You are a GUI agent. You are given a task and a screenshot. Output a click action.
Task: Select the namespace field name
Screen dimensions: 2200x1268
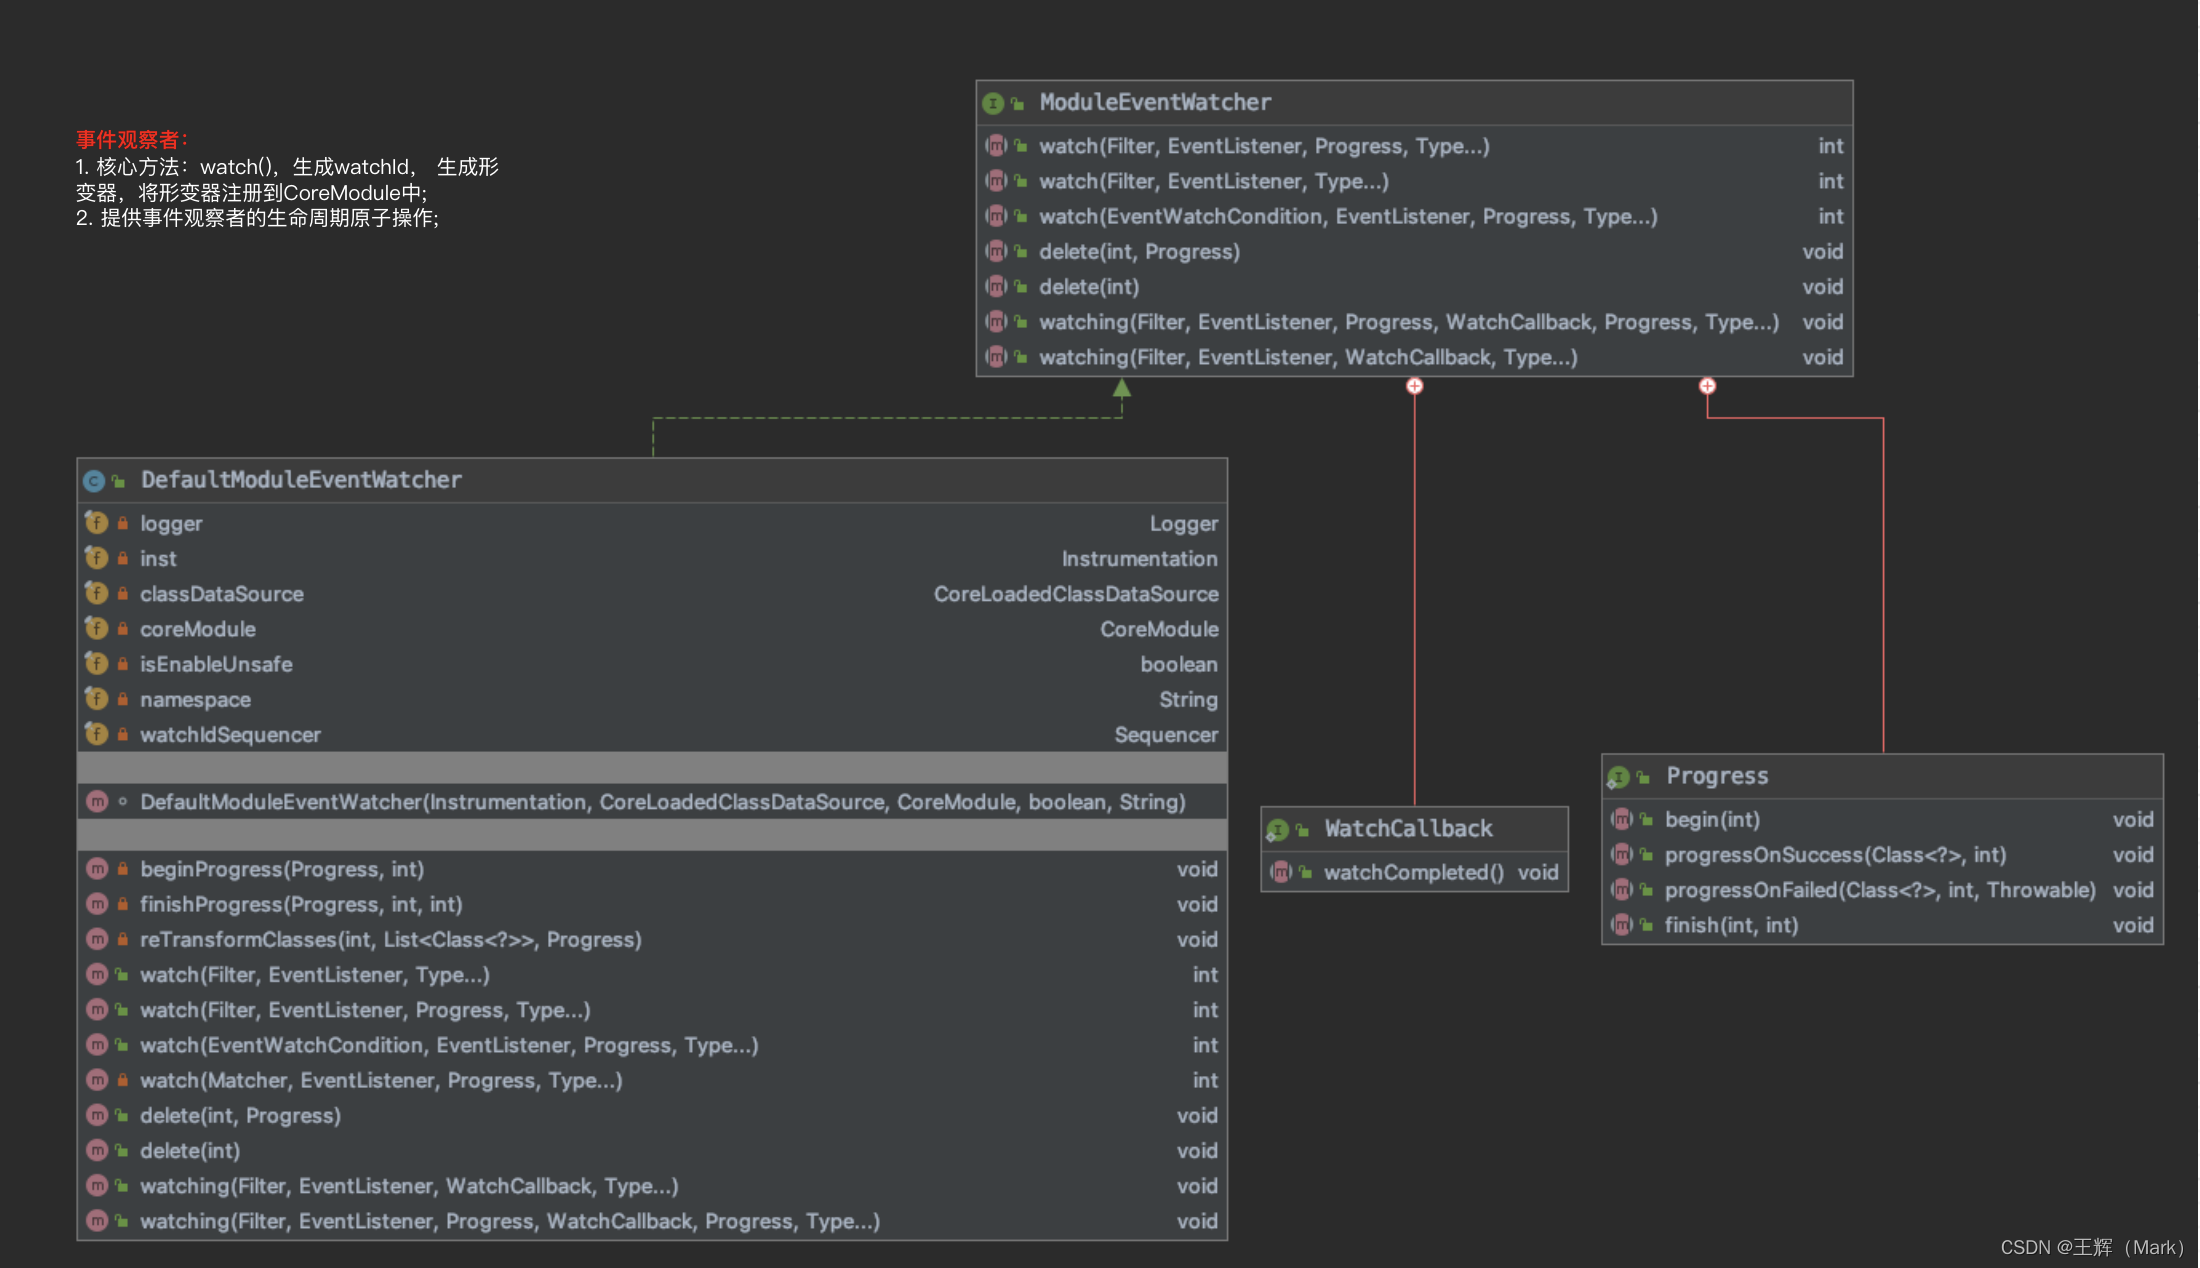tap(195, 700)
